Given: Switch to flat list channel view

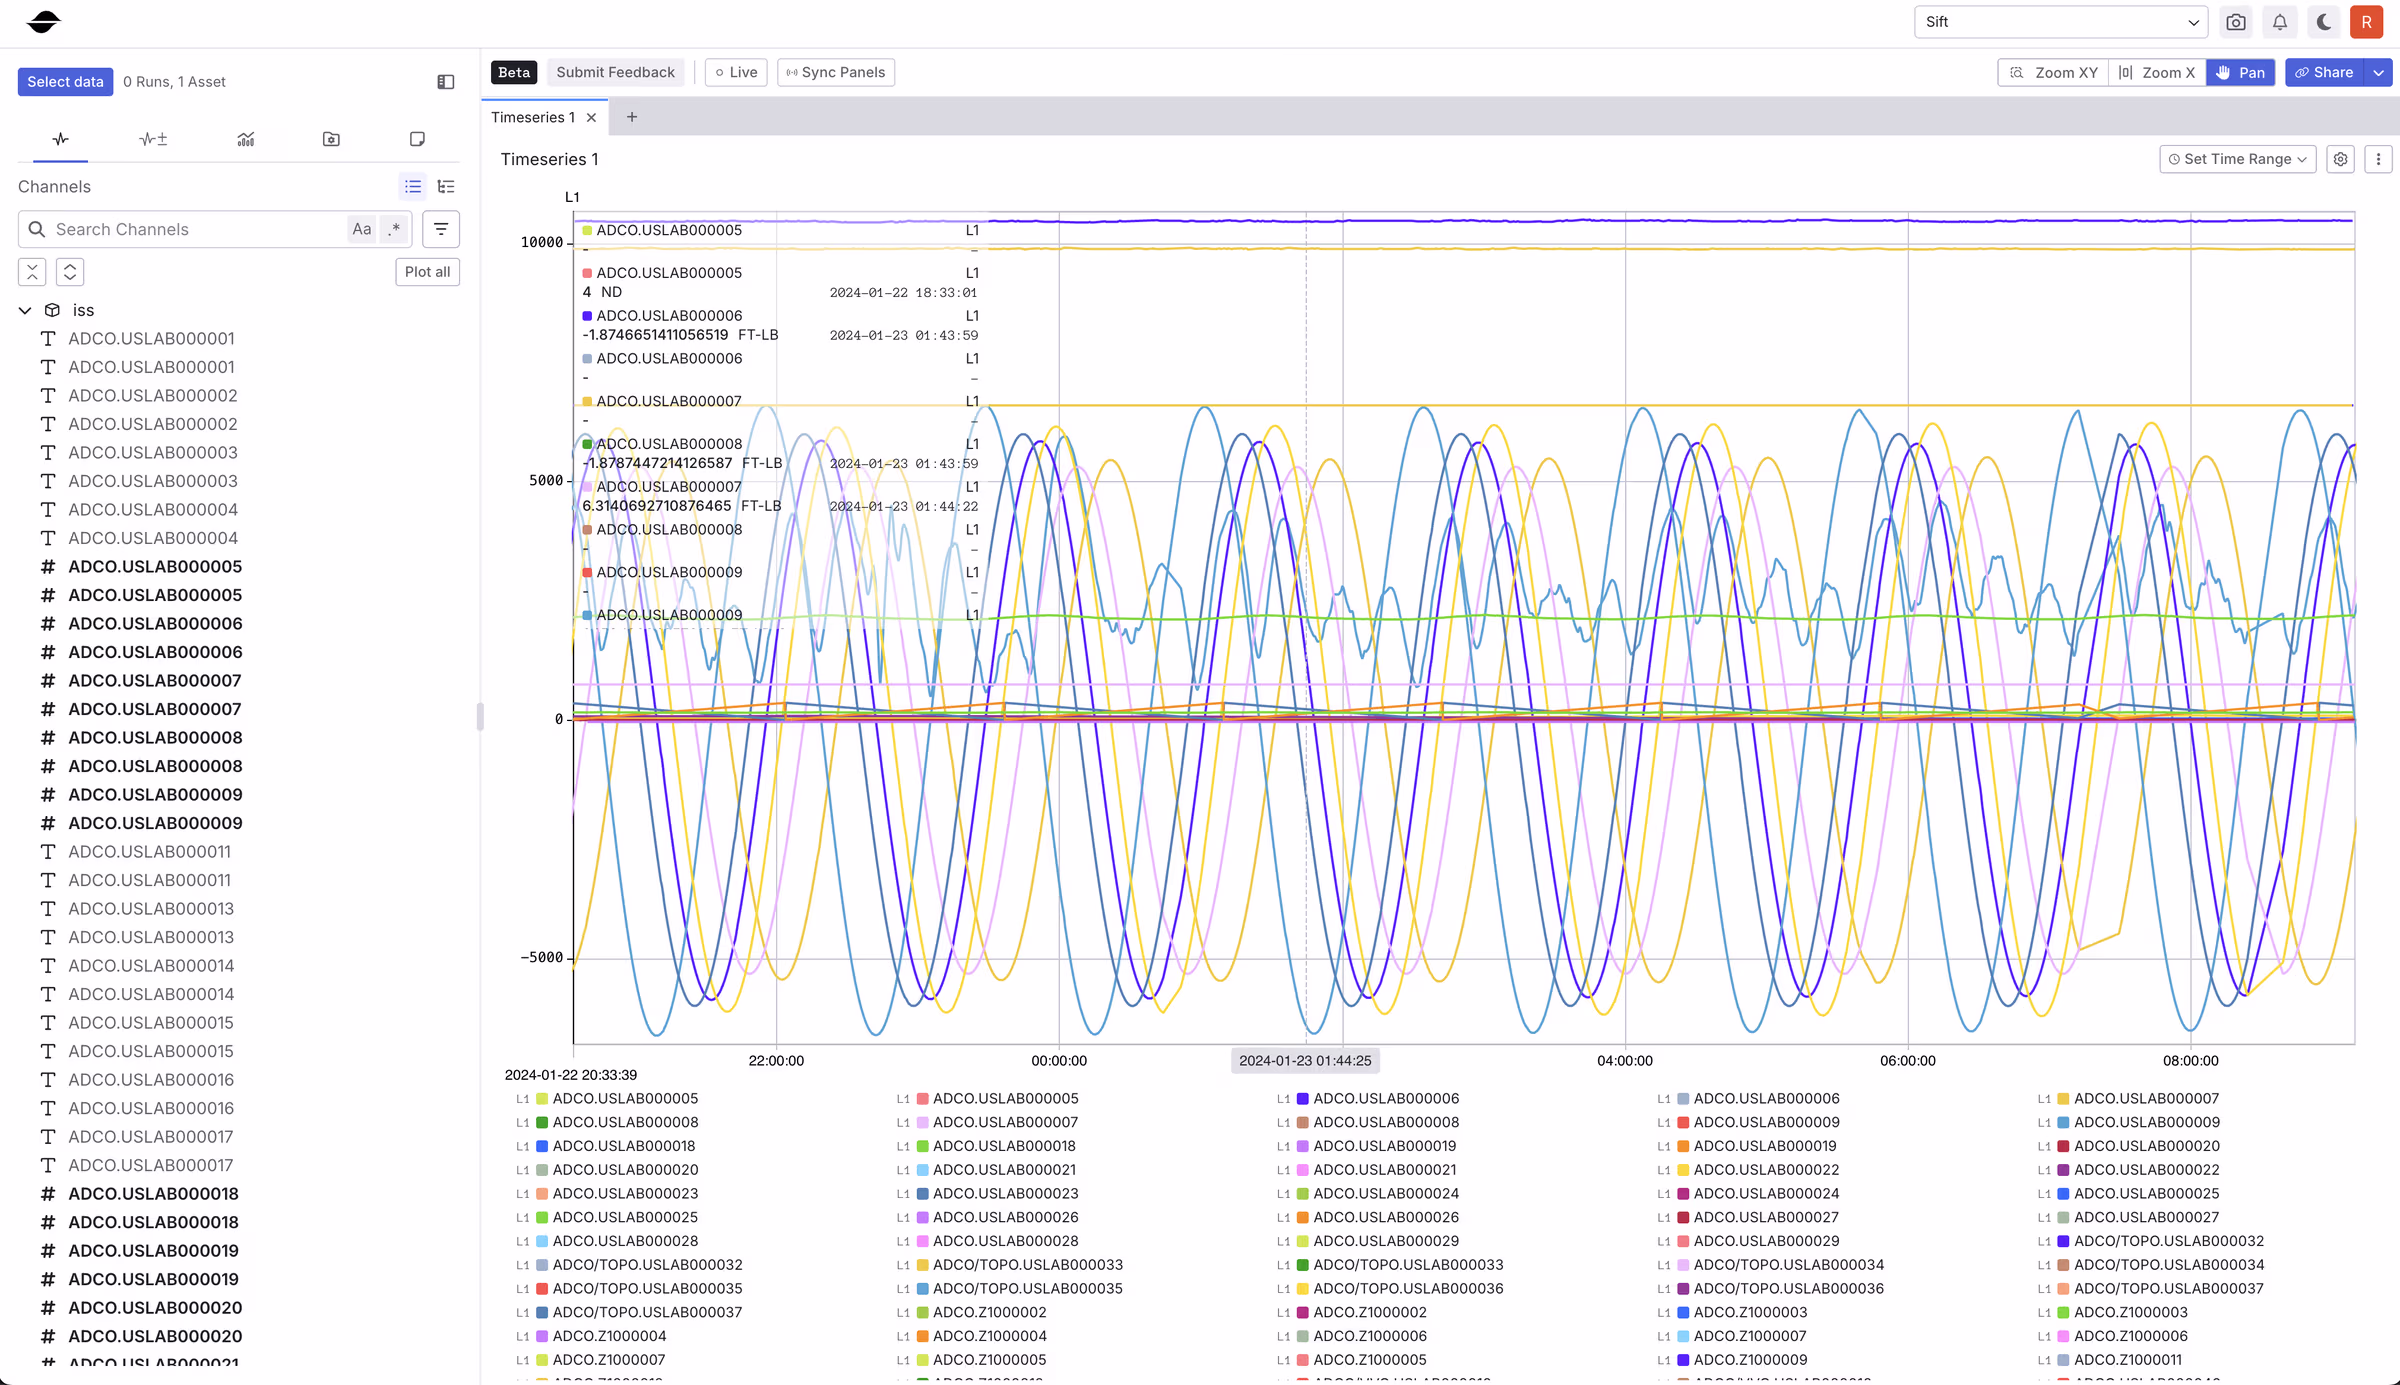Looking at the screenshot, I should point(412,187).
